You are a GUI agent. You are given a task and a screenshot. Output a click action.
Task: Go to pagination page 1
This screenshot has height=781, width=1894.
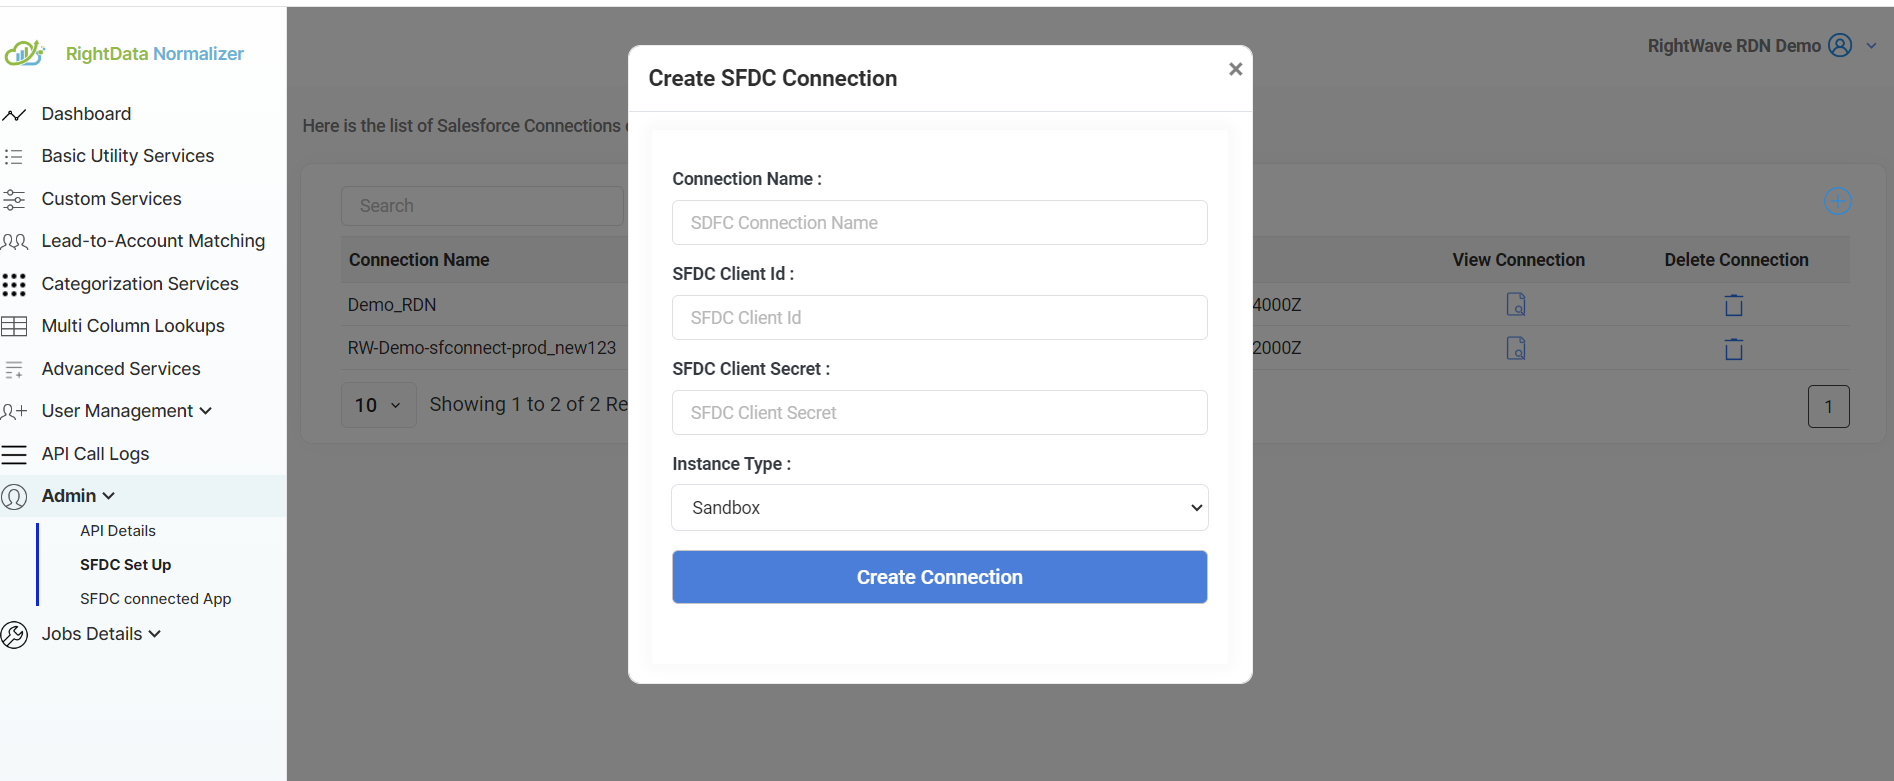1828,406
